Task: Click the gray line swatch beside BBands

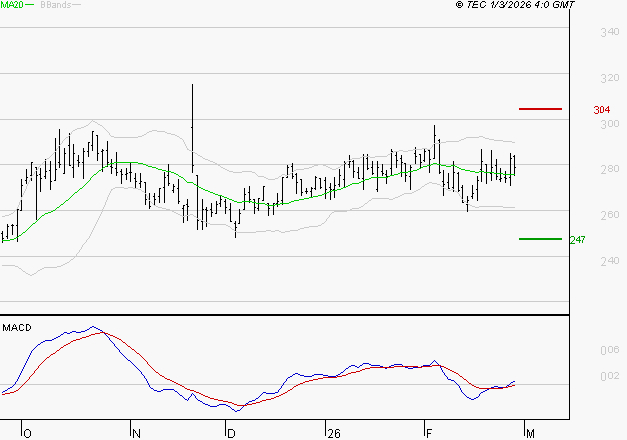Action: point(77,5)
